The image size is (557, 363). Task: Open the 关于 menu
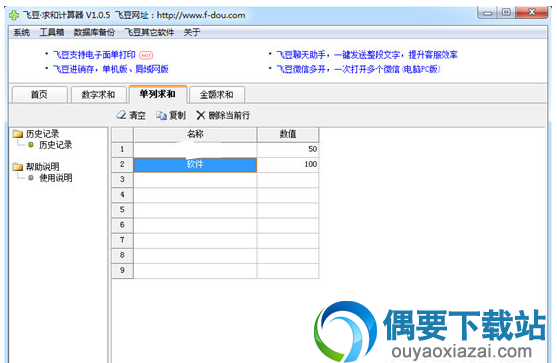192,32
